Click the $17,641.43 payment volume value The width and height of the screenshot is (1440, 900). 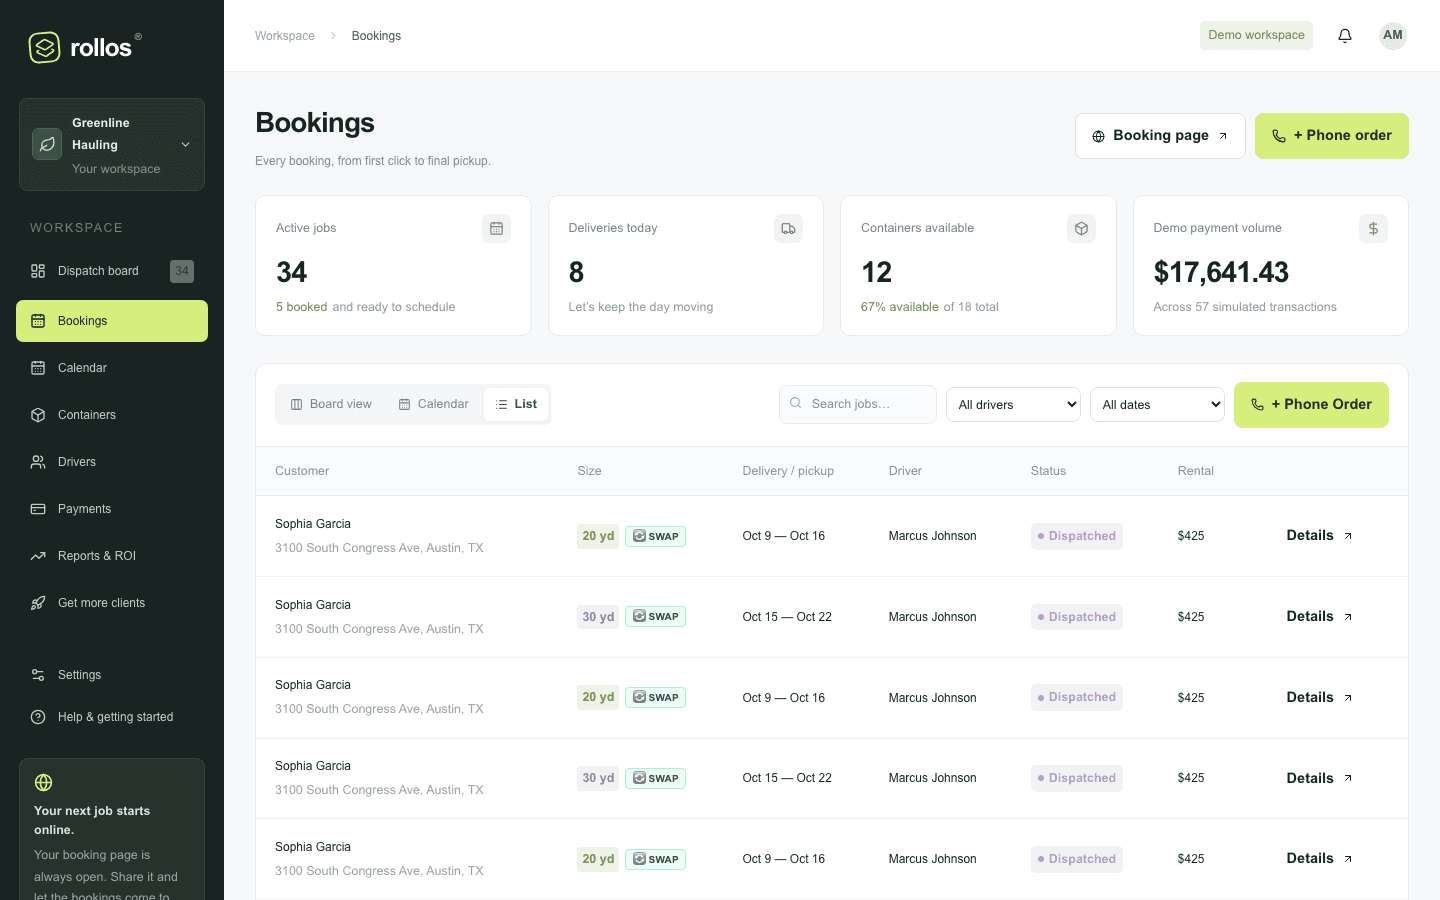click(x=1221, y=272)
